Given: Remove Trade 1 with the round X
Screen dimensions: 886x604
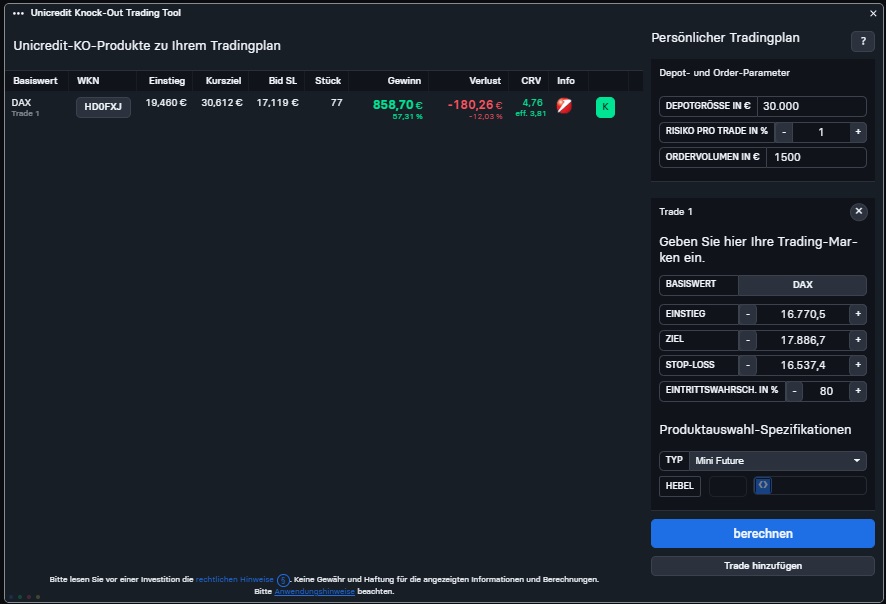Looking at the screenshot, I should click(858, 211).
